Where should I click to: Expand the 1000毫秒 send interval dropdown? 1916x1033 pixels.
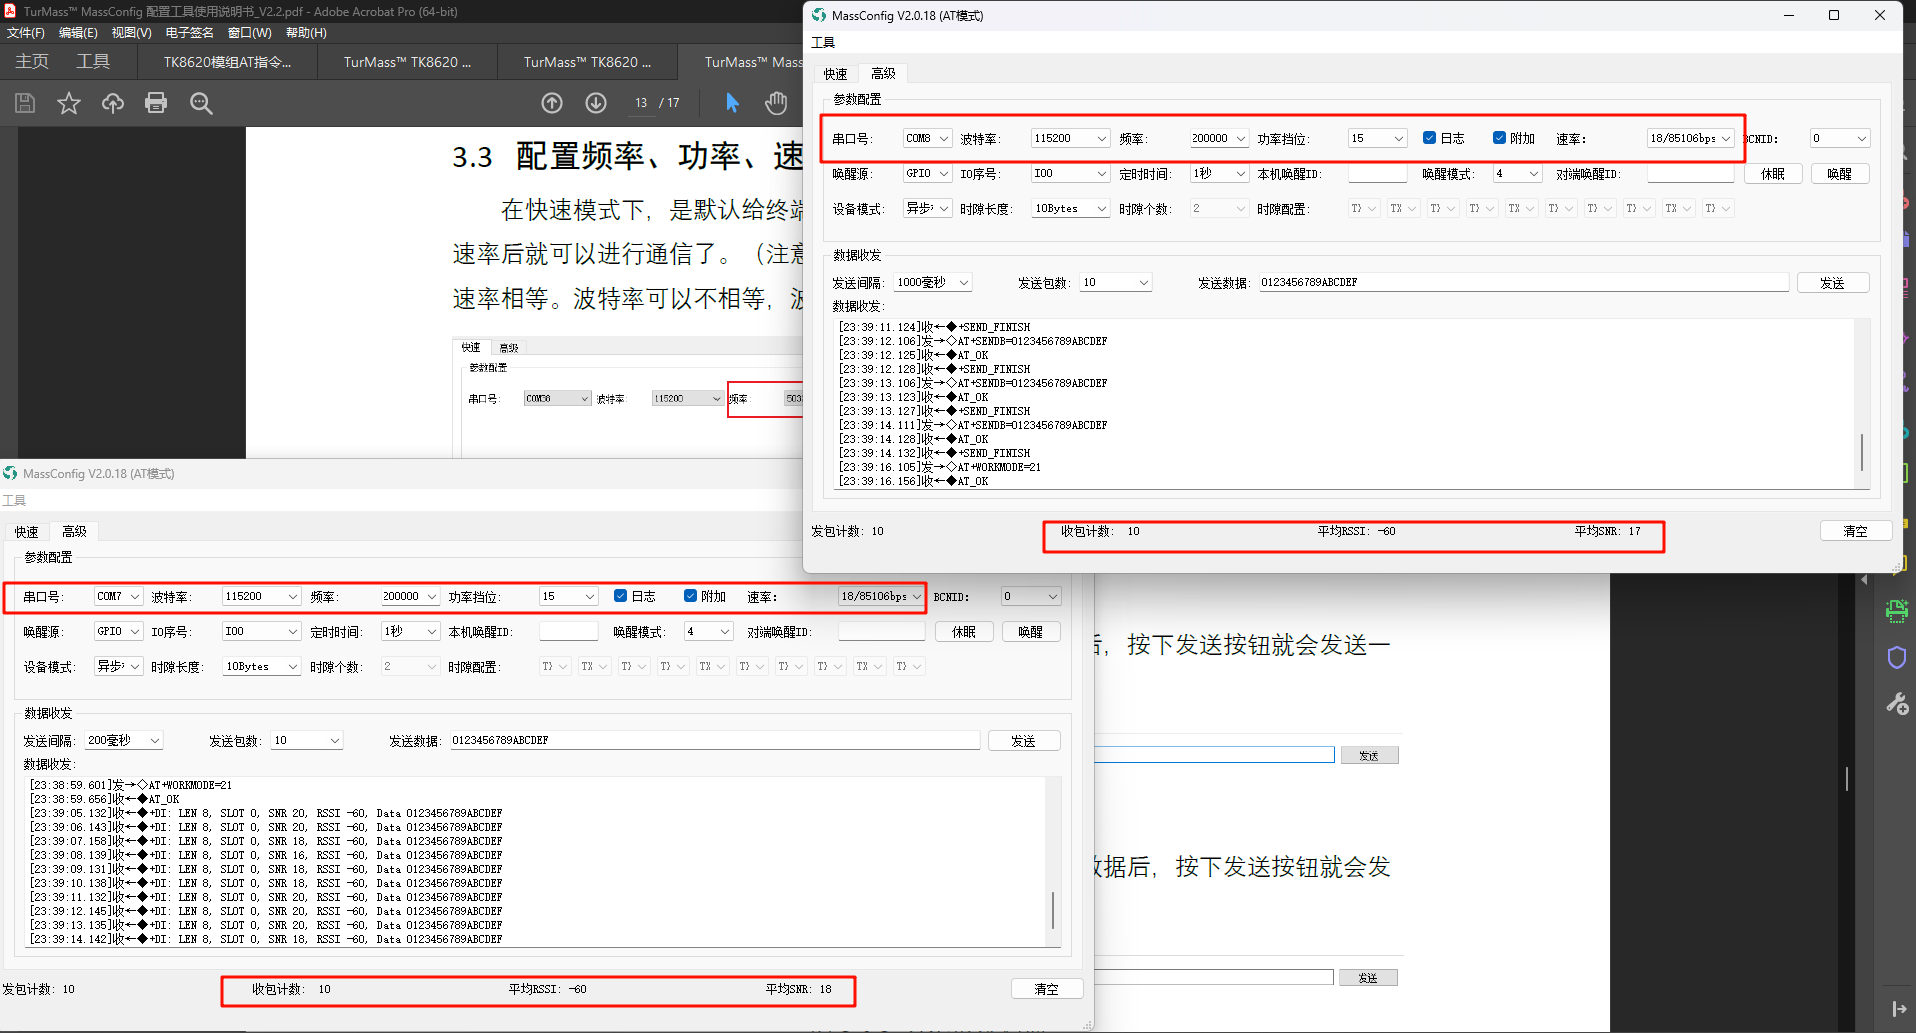point(933,283)
